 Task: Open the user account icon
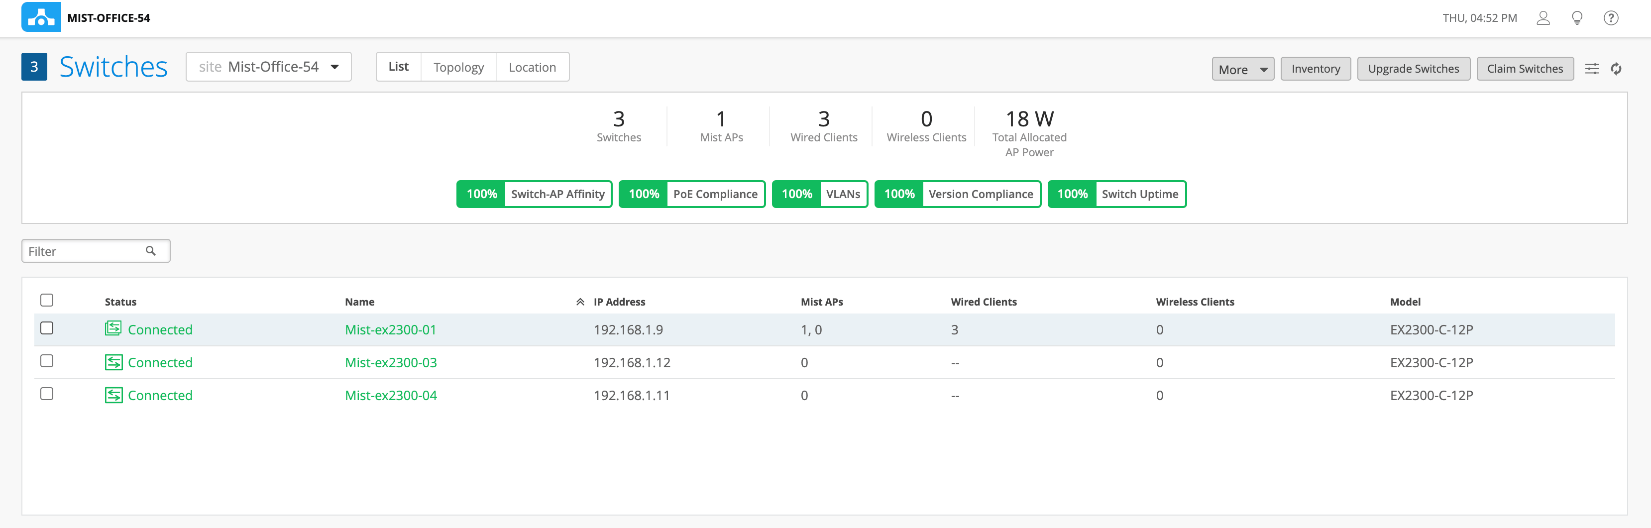pos(1543,18)
